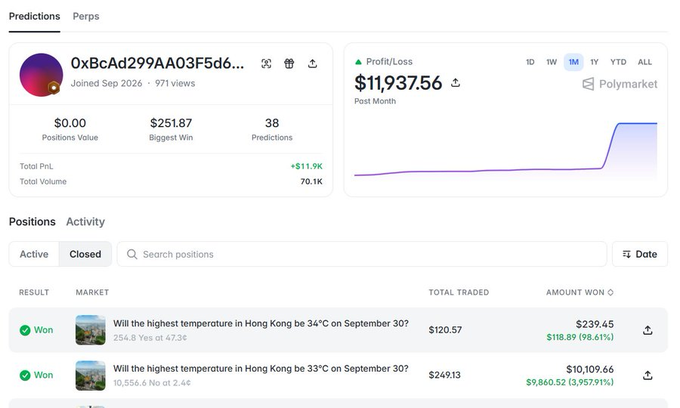Click the "254.8 Yes at 47.3¢" detail

coord(150,338)
